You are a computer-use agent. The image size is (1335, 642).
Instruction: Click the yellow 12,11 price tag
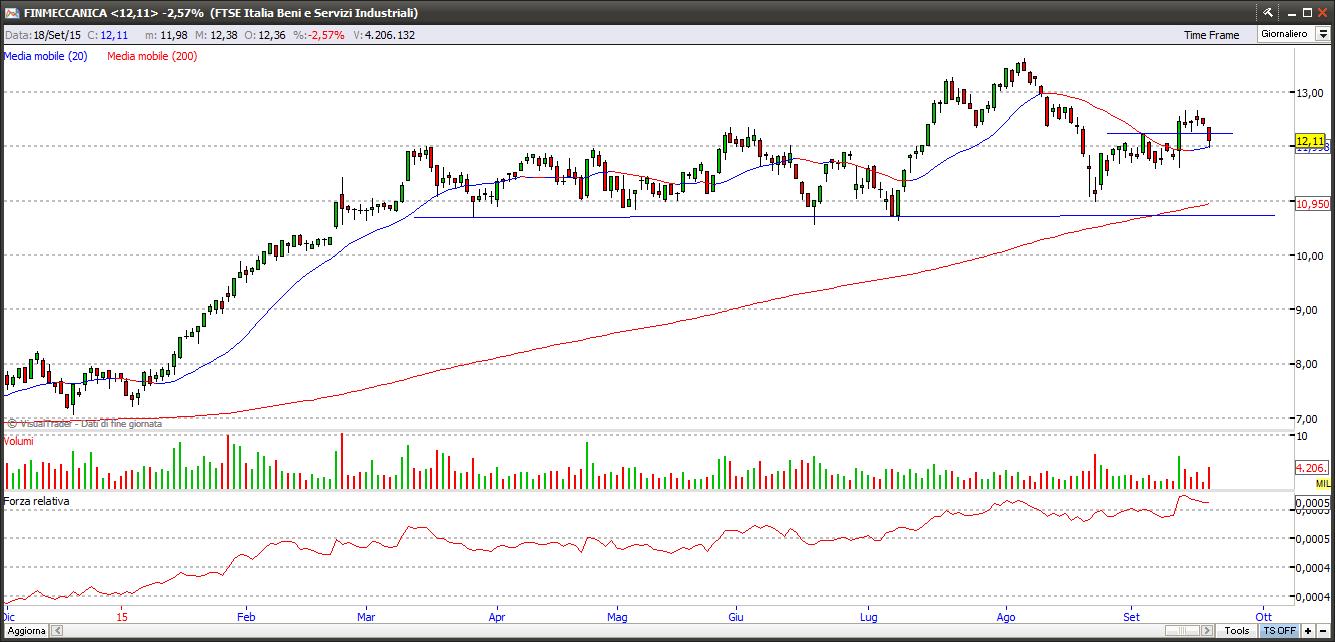(x=1310, y=140)
